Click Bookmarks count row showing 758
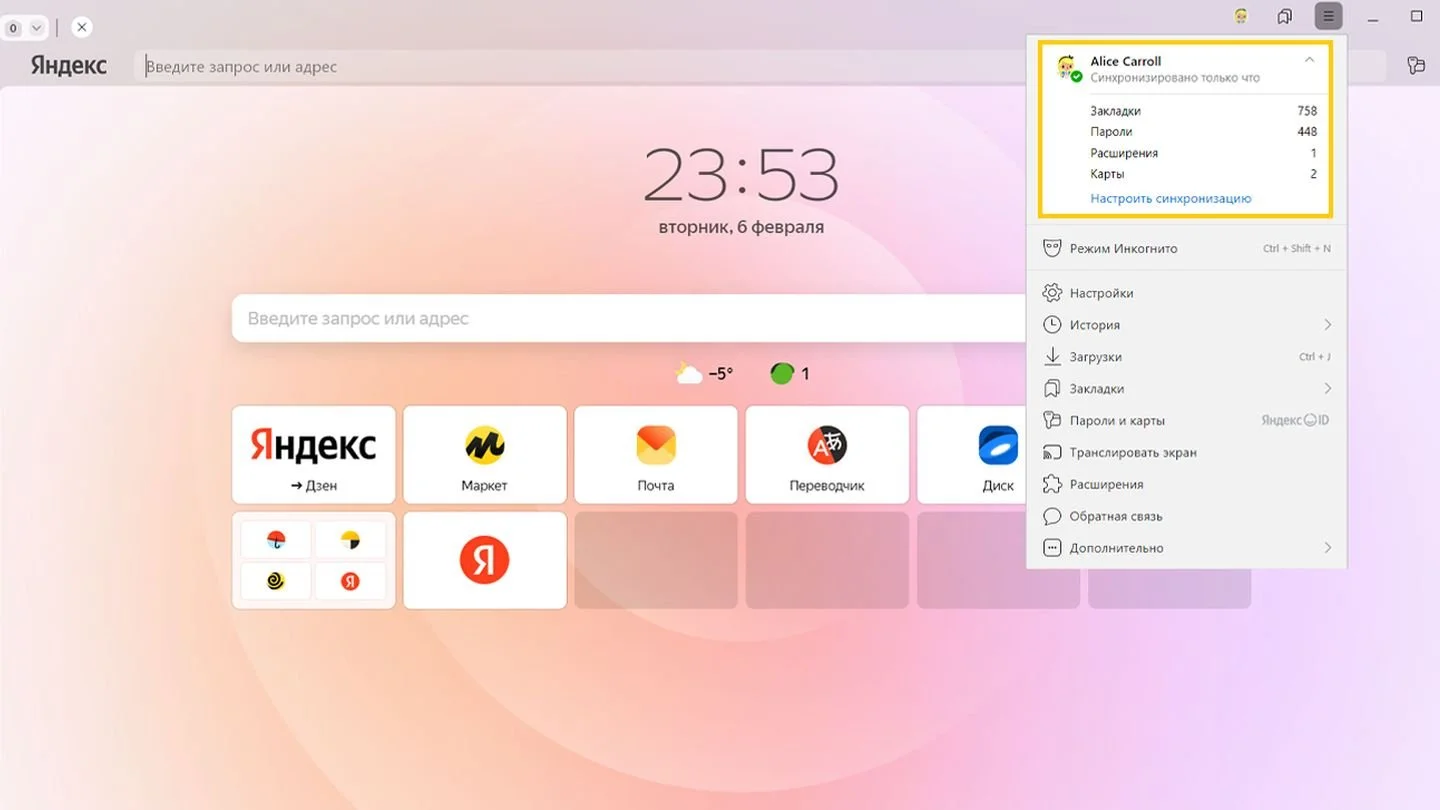This screenshot has width=1440, height=810. point(1203,111)
